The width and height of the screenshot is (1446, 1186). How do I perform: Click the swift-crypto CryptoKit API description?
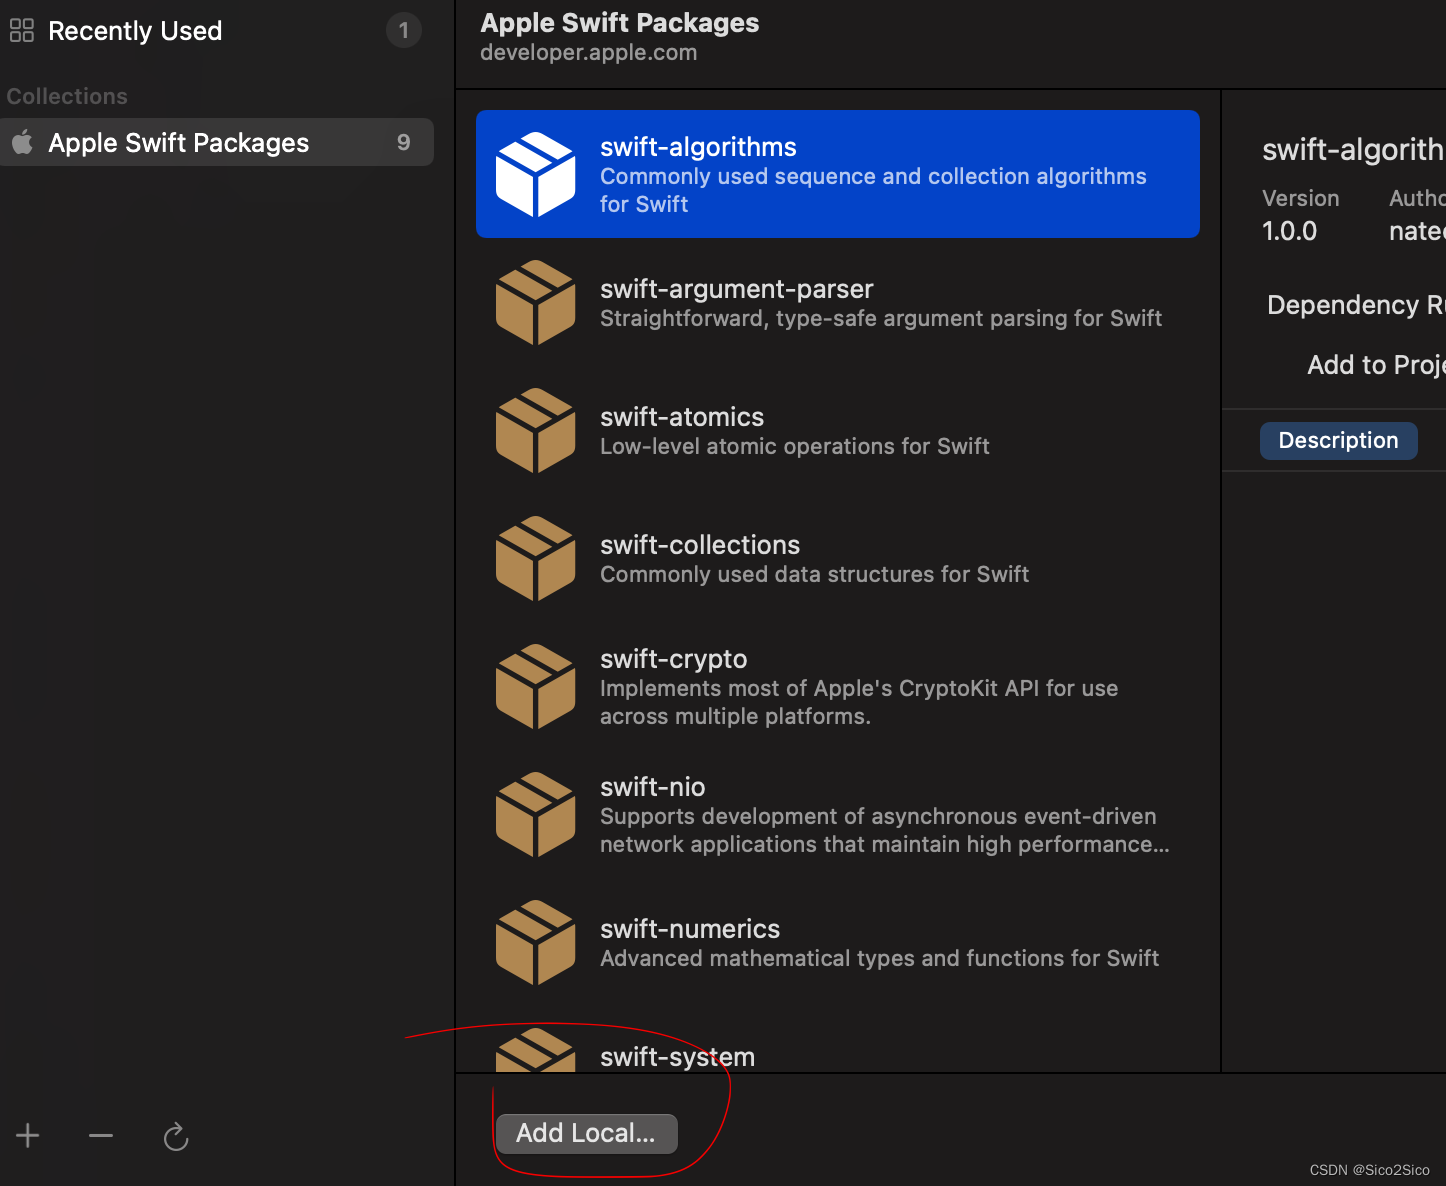coord(859,702)
